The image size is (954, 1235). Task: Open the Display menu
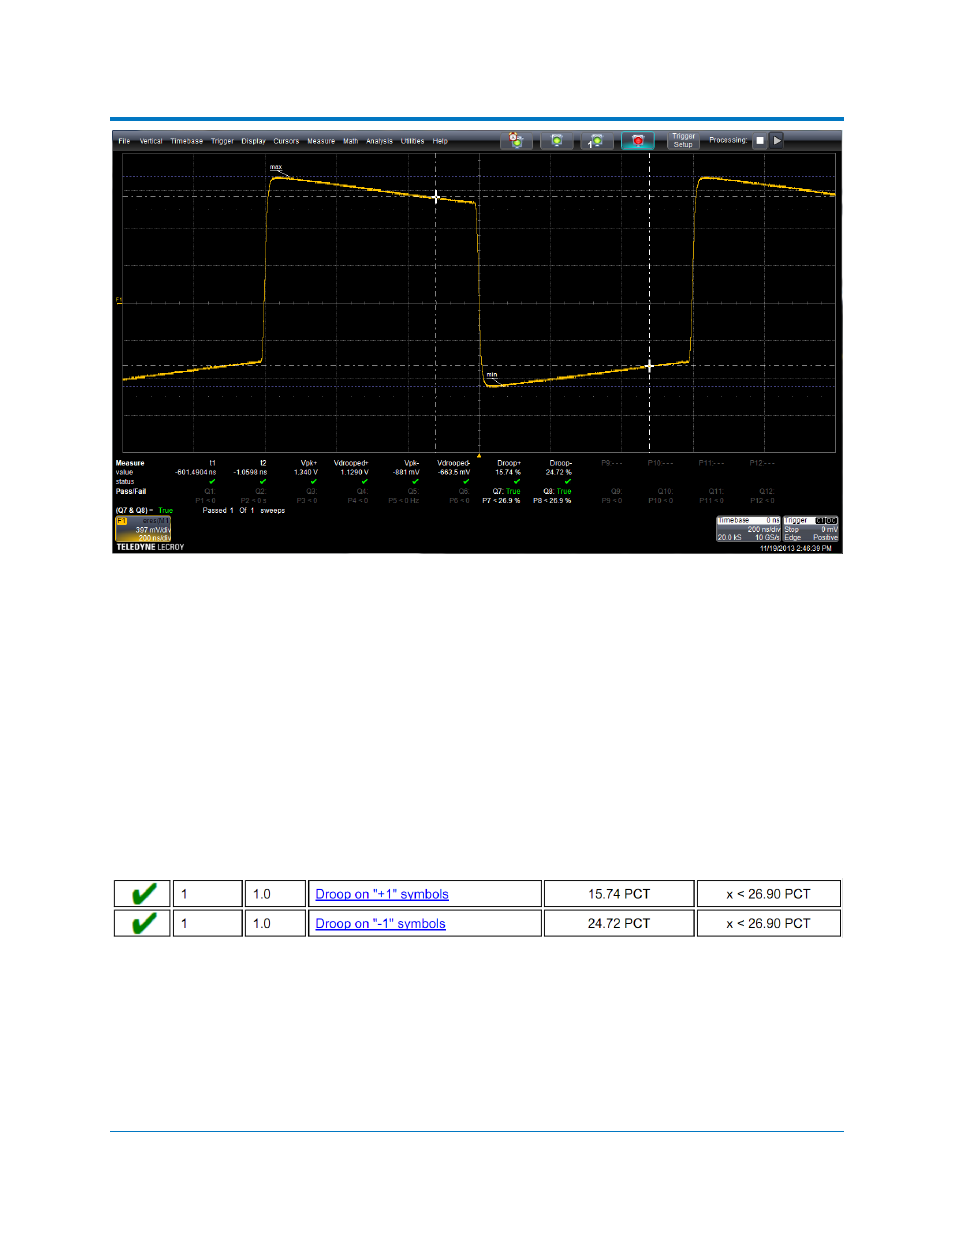click(x=254, y=141)
